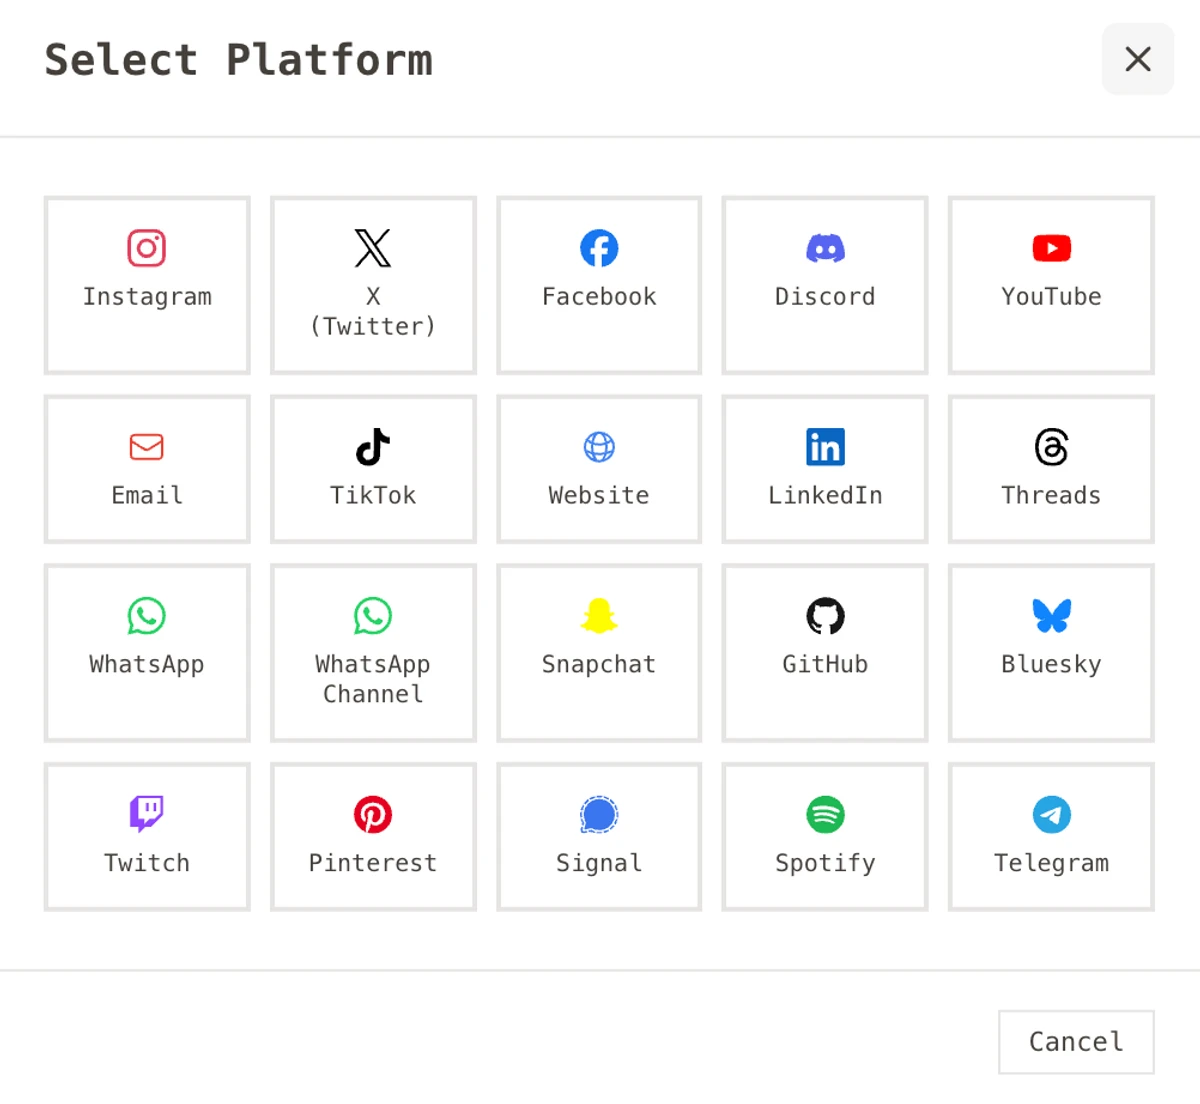Screen dimensions: 1200x1104
Task: Select the Discord icon
Action: point(825,248)
